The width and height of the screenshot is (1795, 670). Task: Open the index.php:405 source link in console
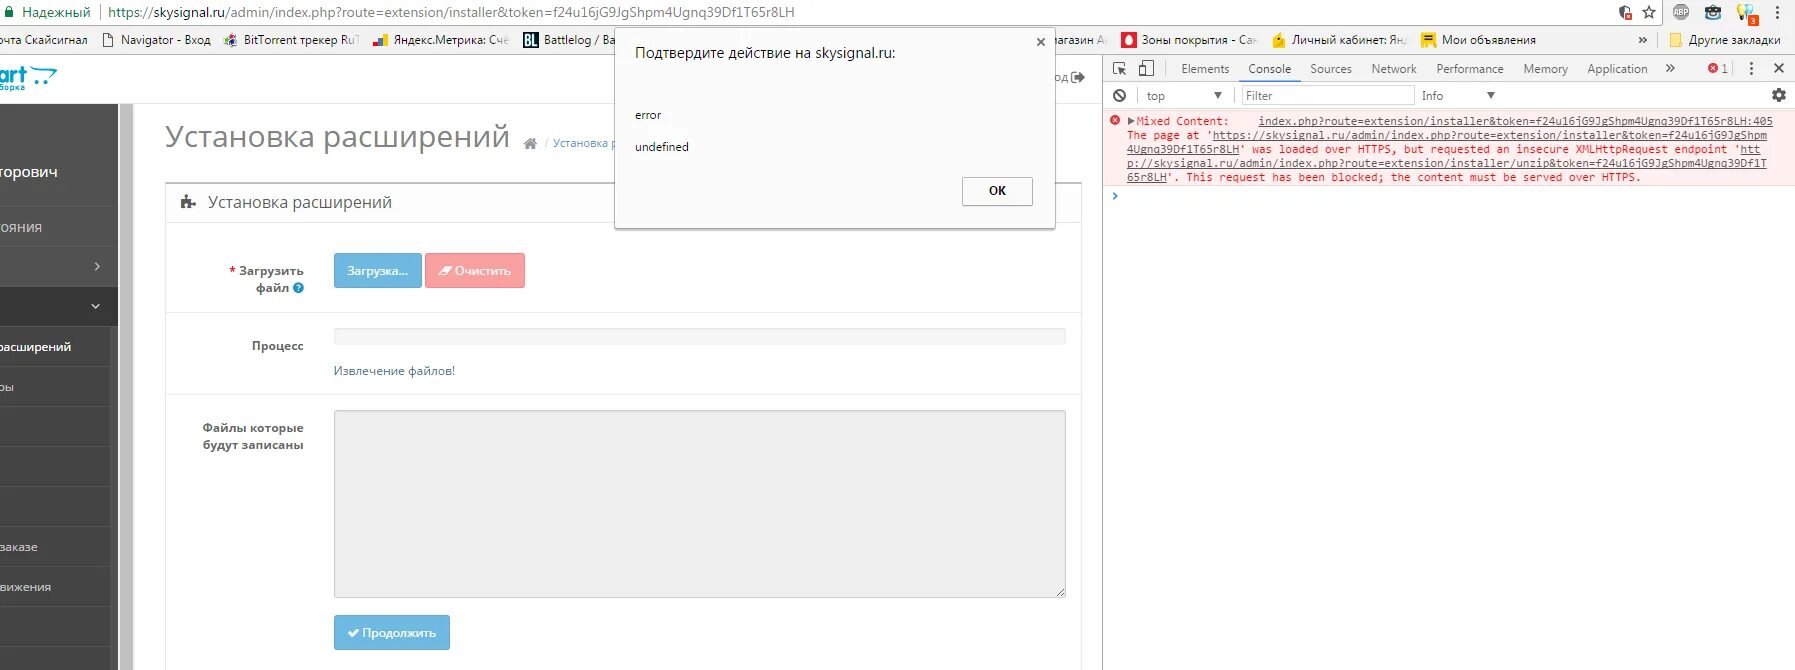(x=1515, y=121)
